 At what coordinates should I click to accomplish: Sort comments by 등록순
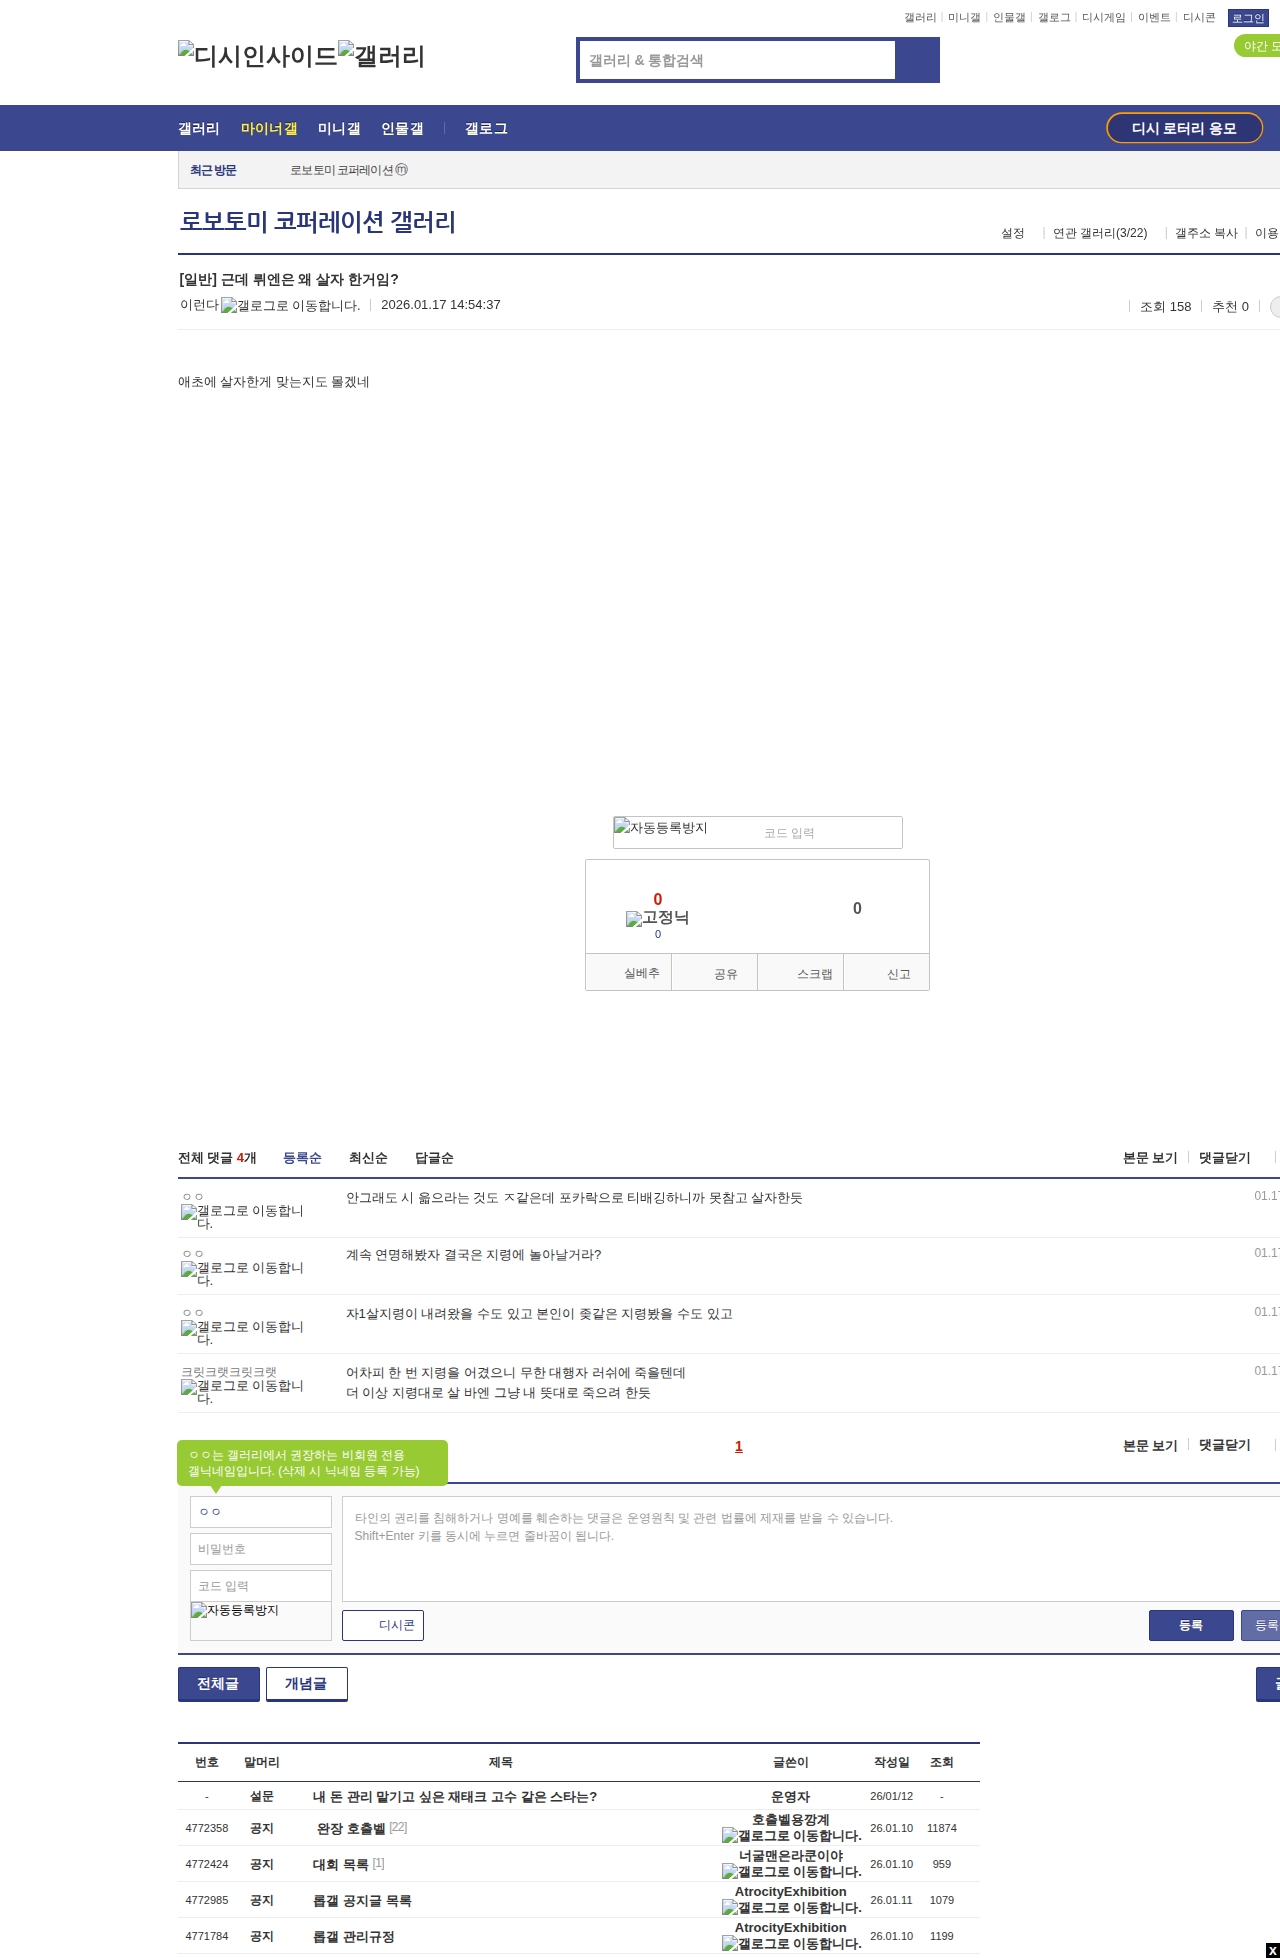[302, 1158]
